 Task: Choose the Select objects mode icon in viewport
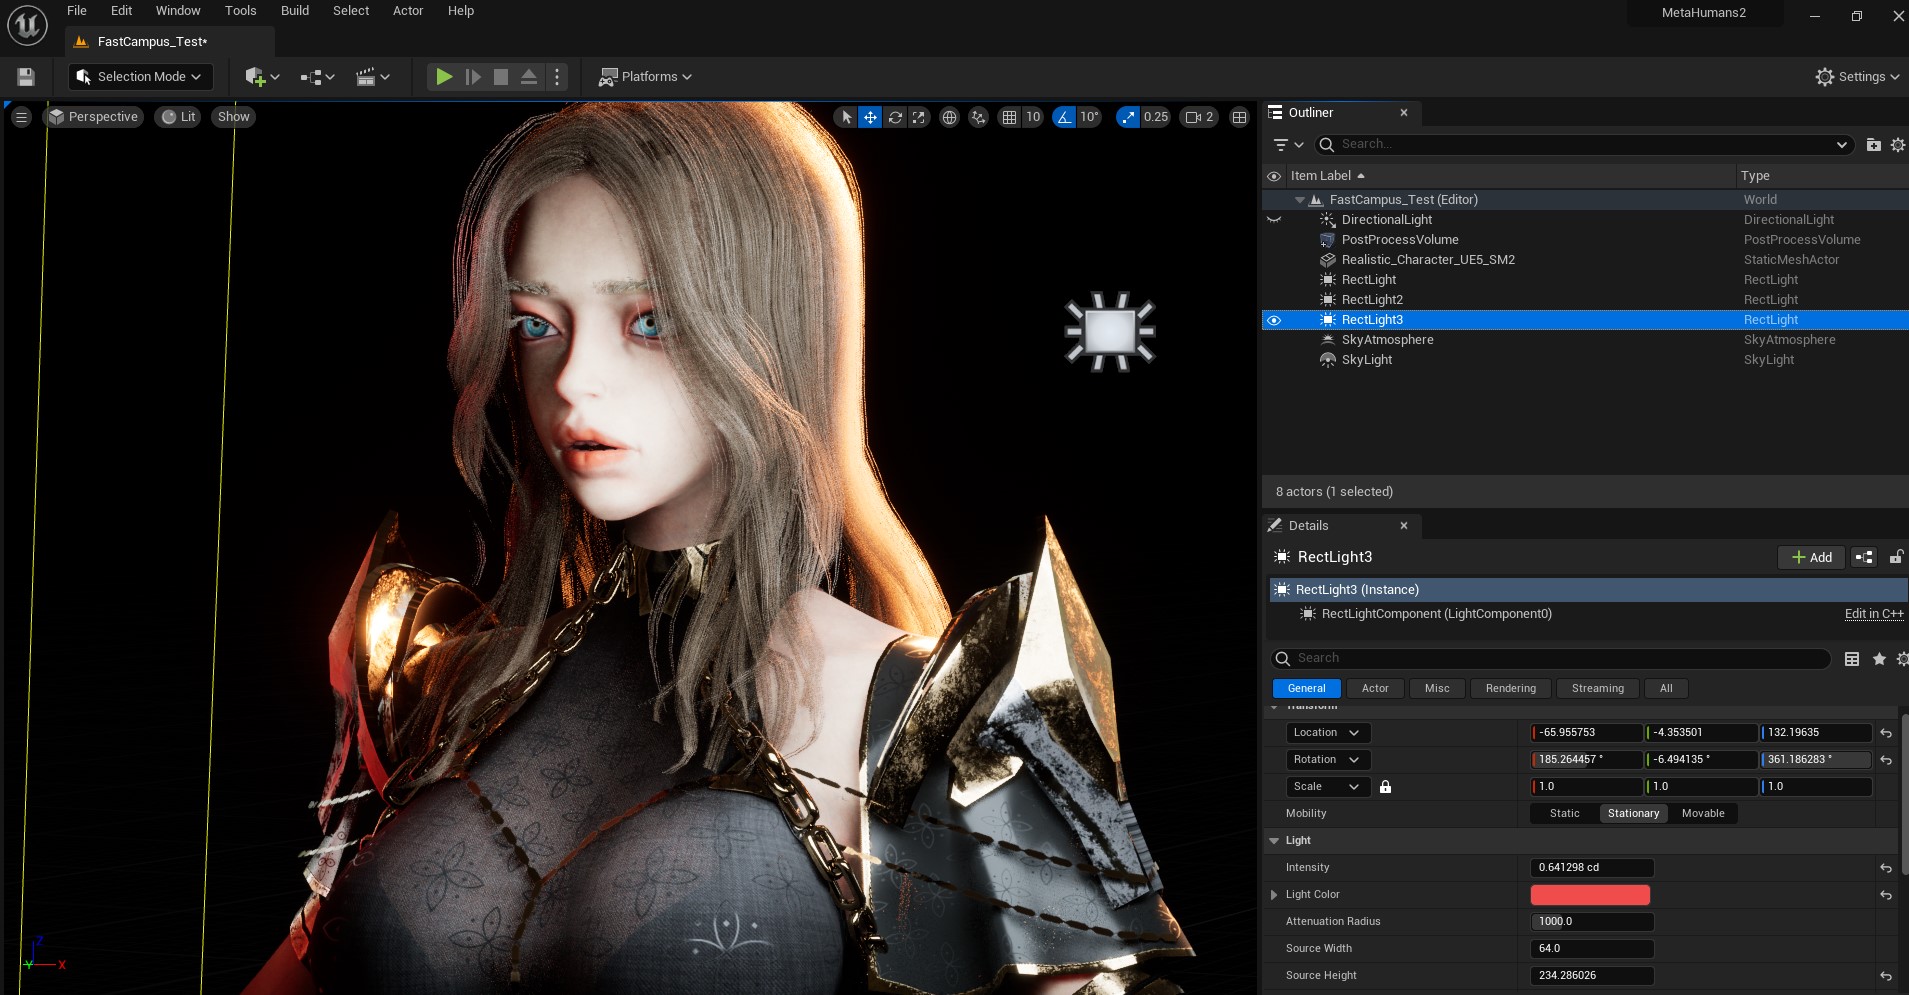point(846,117)
